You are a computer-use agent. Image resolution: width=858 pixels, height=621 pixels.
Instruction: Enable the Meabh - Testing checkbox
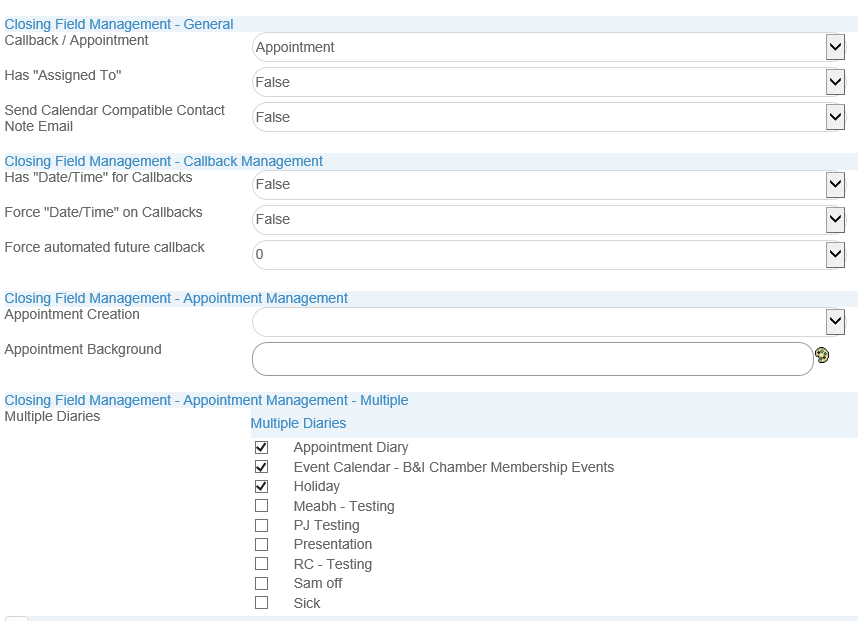pyautogui.click(x=262, y=506)
